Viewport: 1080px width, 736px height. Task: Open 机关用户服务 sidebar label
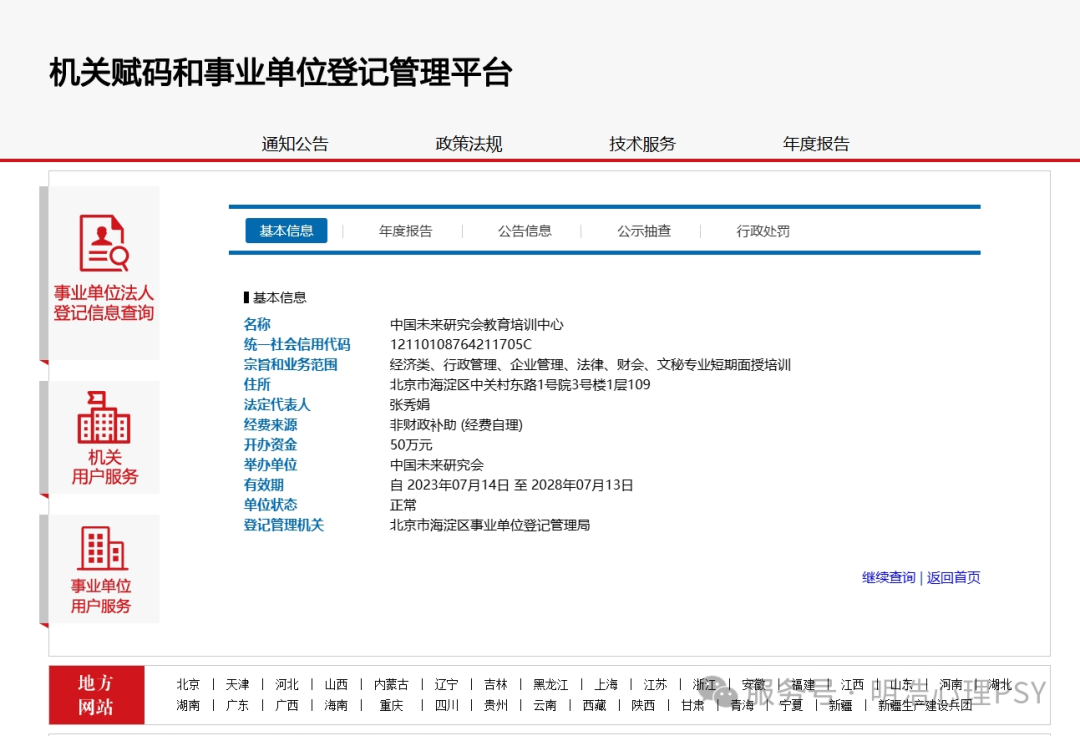point(105,467)
